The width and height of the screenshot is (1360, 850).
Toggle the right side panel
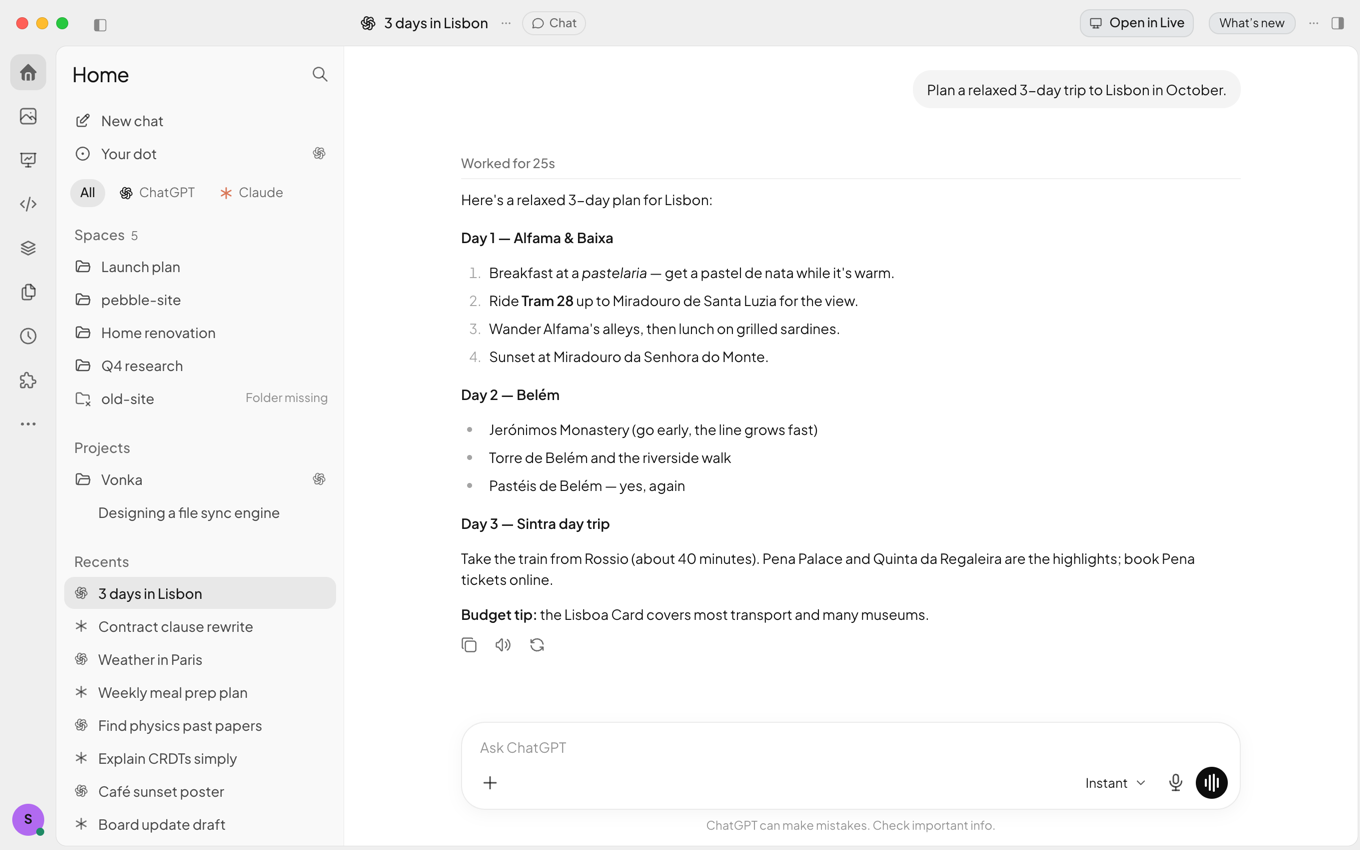point(1338,23)
